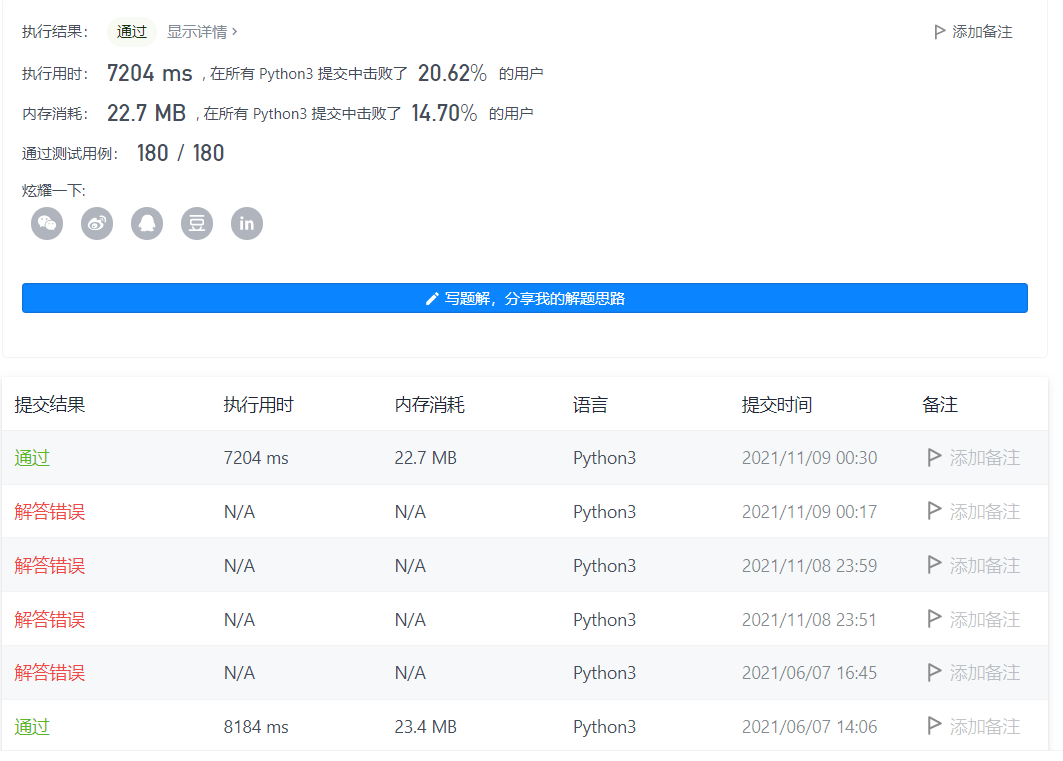Open the wrong answer submission from 16:45
Screen dimensions: 1063x761
[49, 673]
